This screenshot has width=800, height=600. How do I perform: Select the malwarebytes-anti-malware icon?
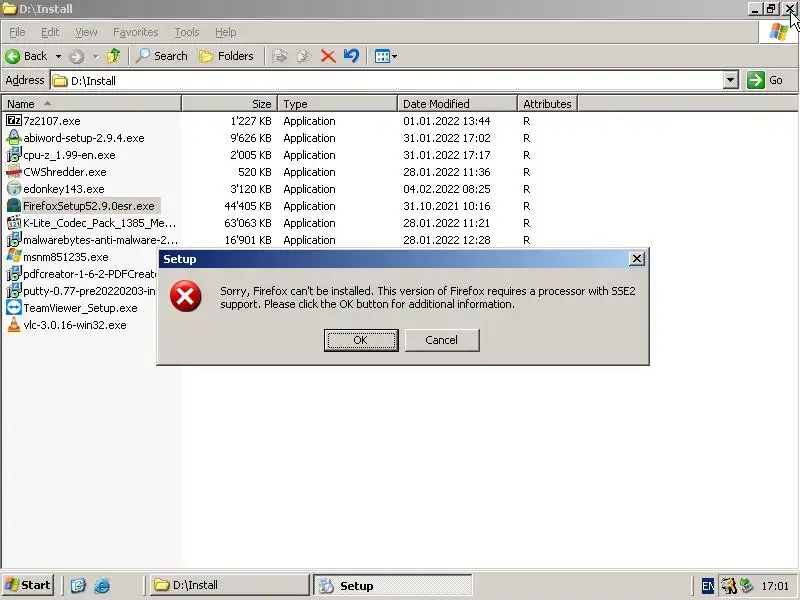(x=14, y=239)
